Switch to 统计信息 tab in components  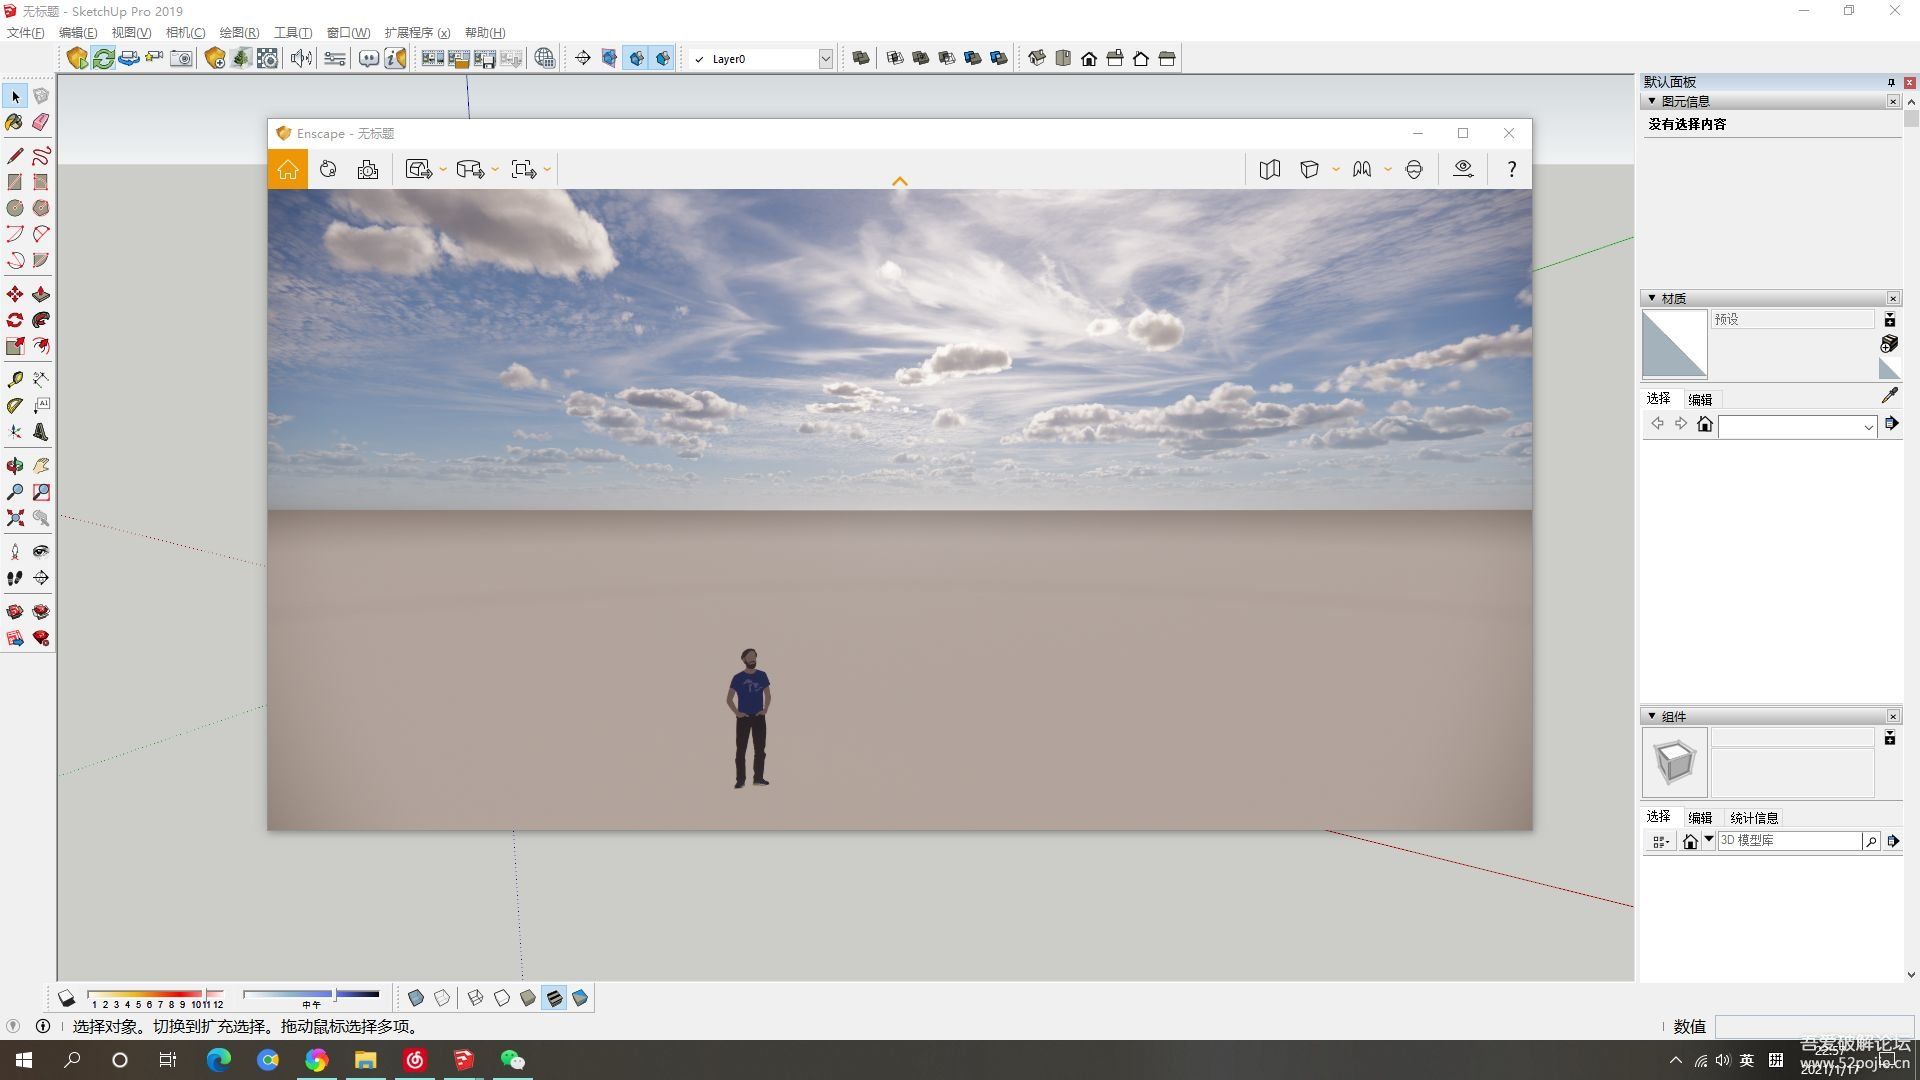(1753, 817)
